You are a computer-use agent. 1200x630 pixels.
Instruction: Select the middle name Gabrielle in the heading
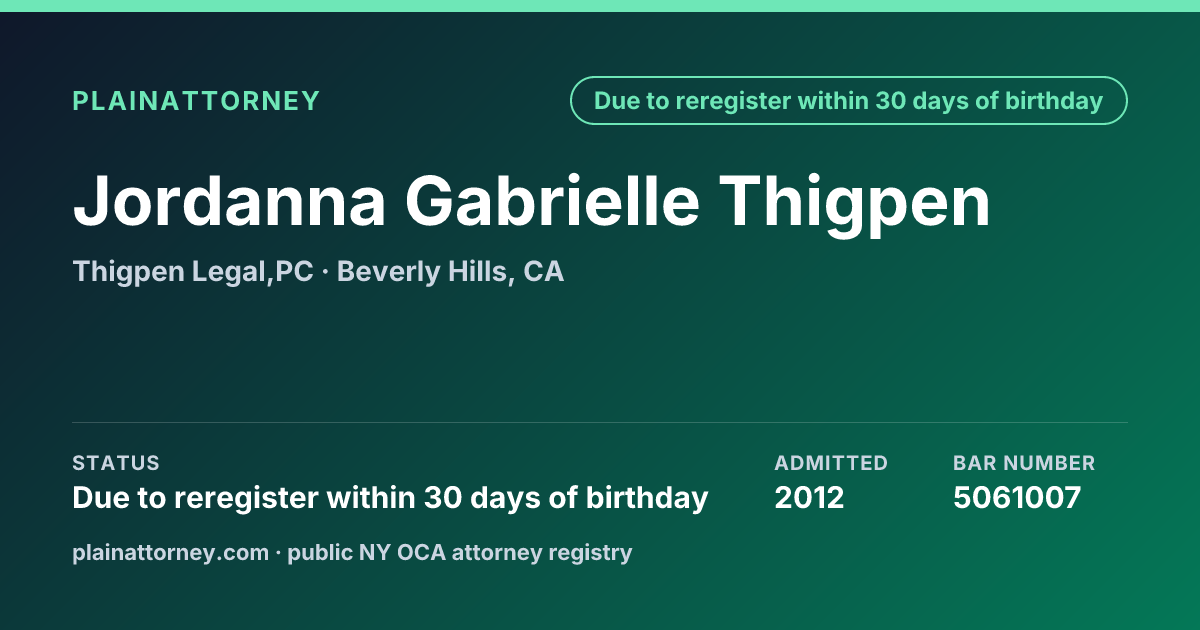tap(553, 202)
